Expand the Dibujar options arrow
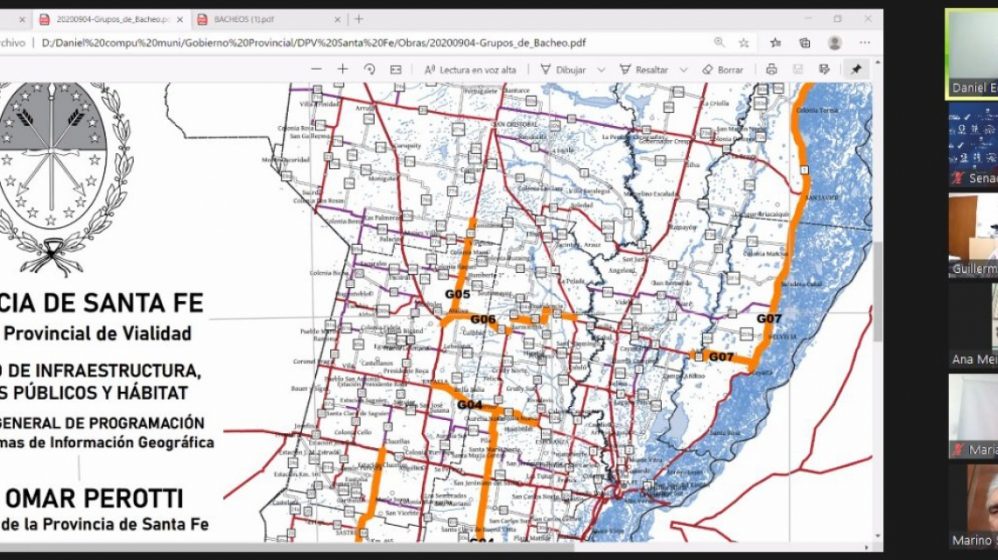 pos(602,70)
